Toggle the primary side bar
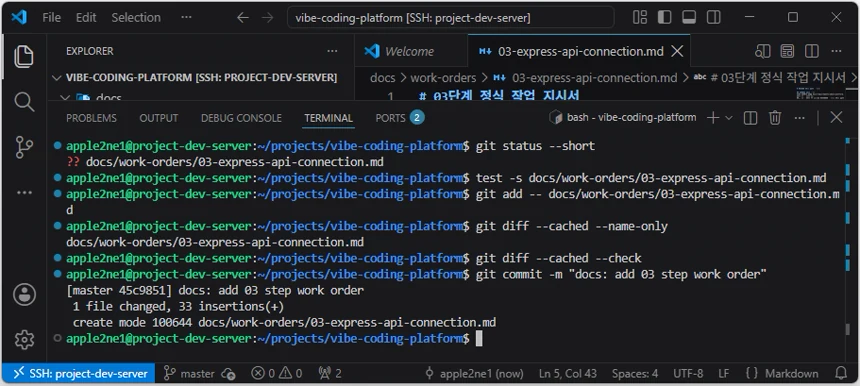 665,18
